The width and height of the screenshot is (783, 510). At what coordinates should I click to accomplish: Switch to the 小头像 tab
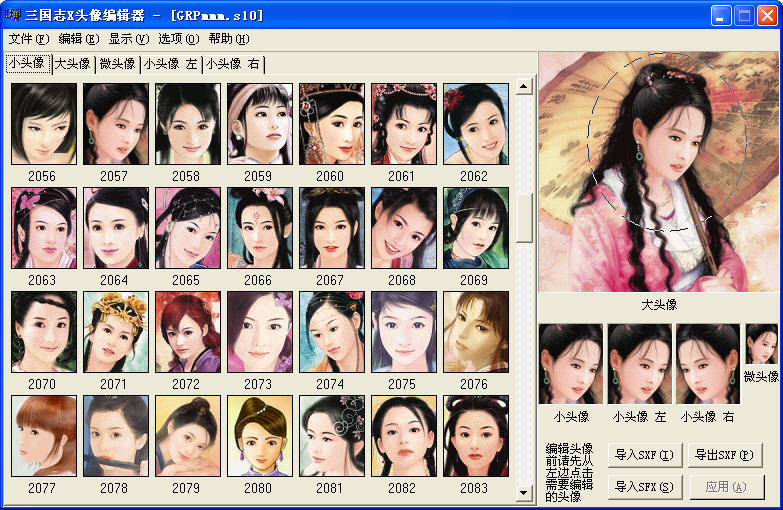28,63
